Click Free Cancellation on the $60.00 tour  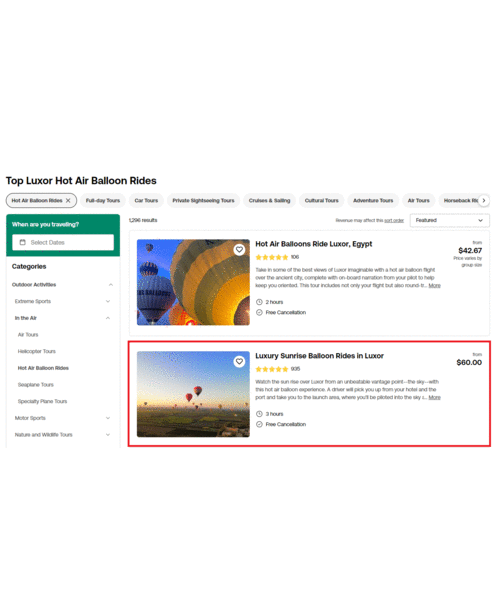coord(286,424)
